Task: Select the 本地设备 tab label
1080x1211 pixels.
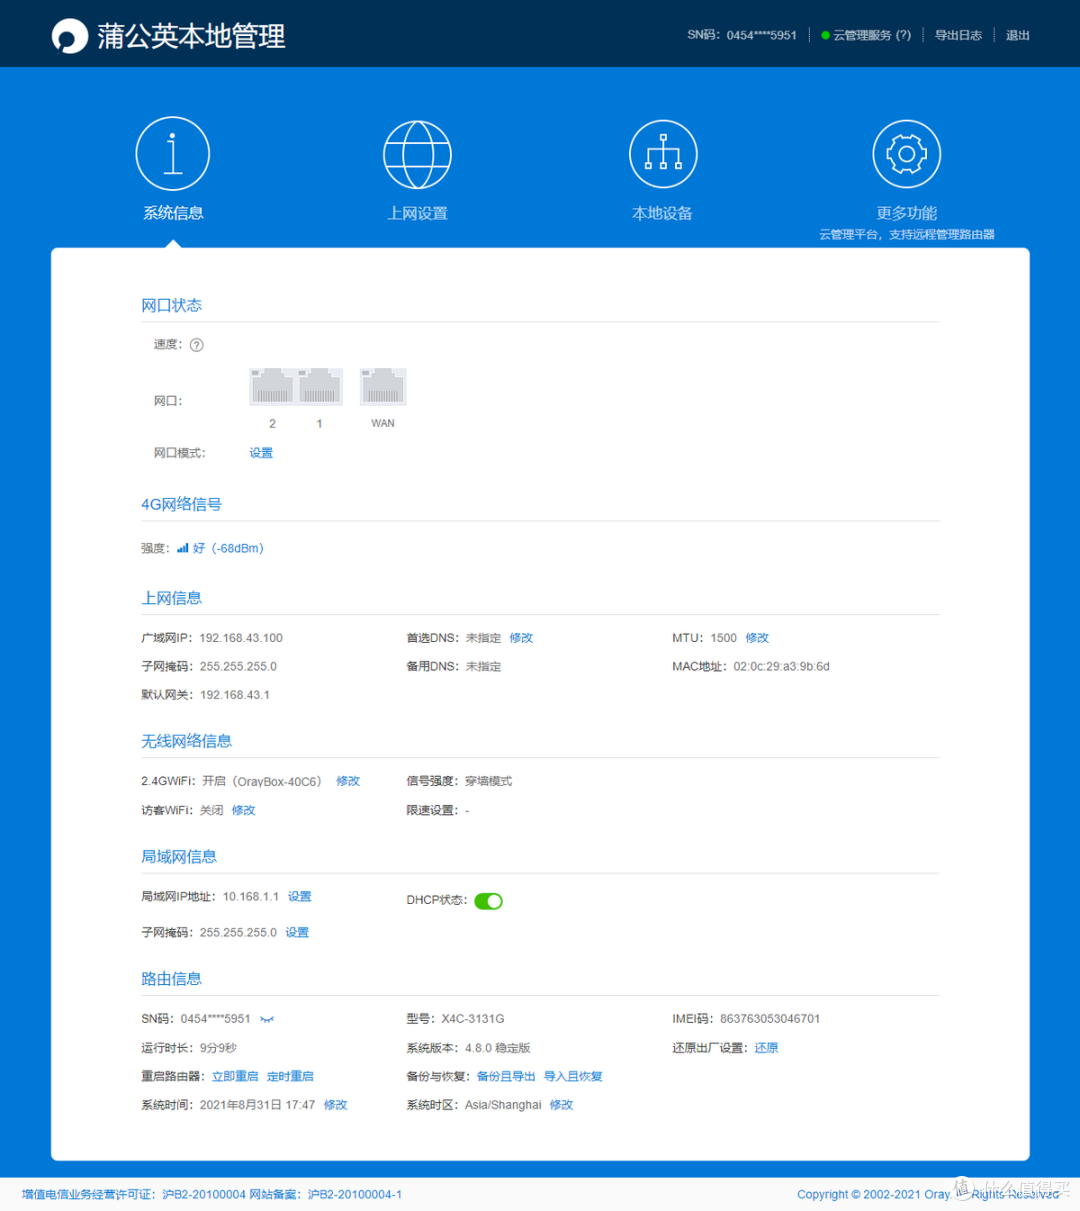Action: tap(662, 213)
